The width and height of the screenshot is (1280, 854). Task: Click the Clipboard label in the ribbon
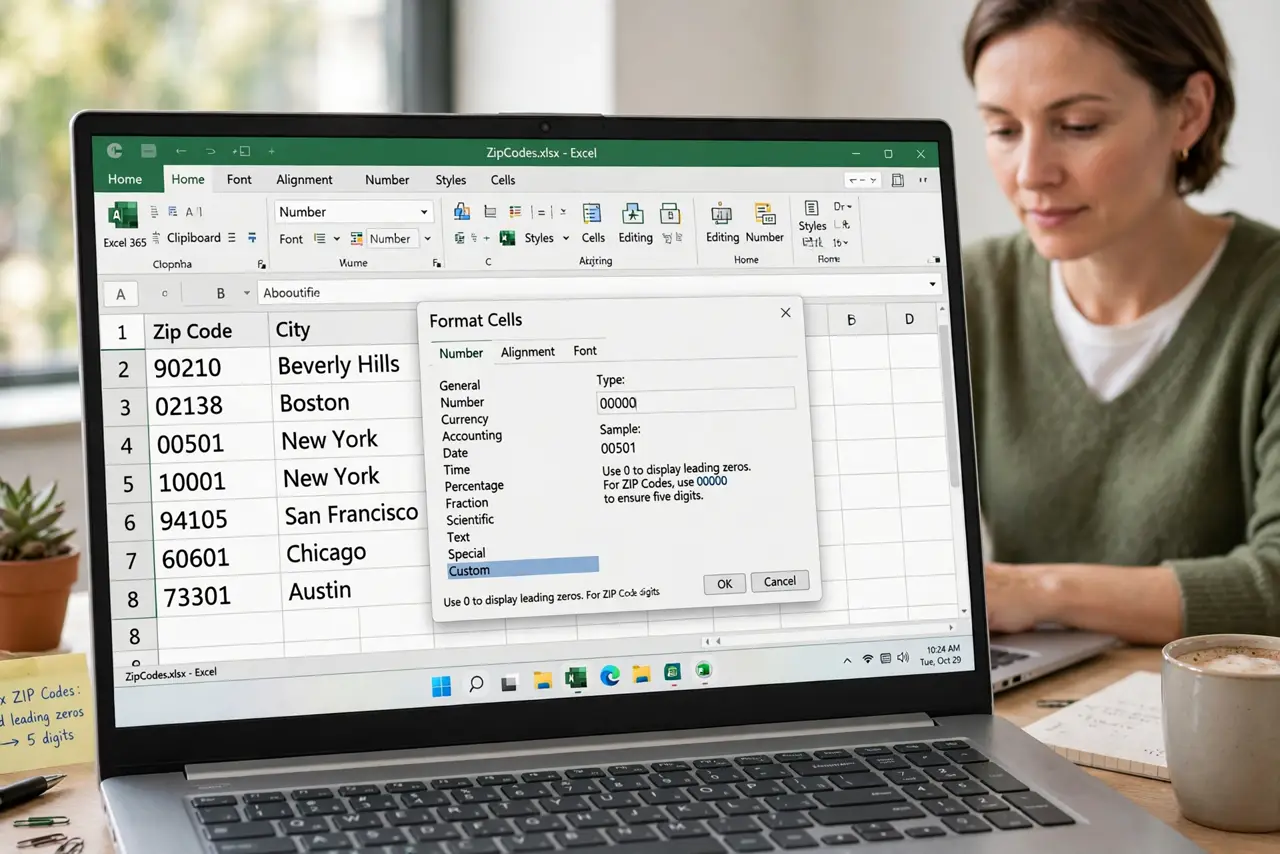tap(194, 238)
